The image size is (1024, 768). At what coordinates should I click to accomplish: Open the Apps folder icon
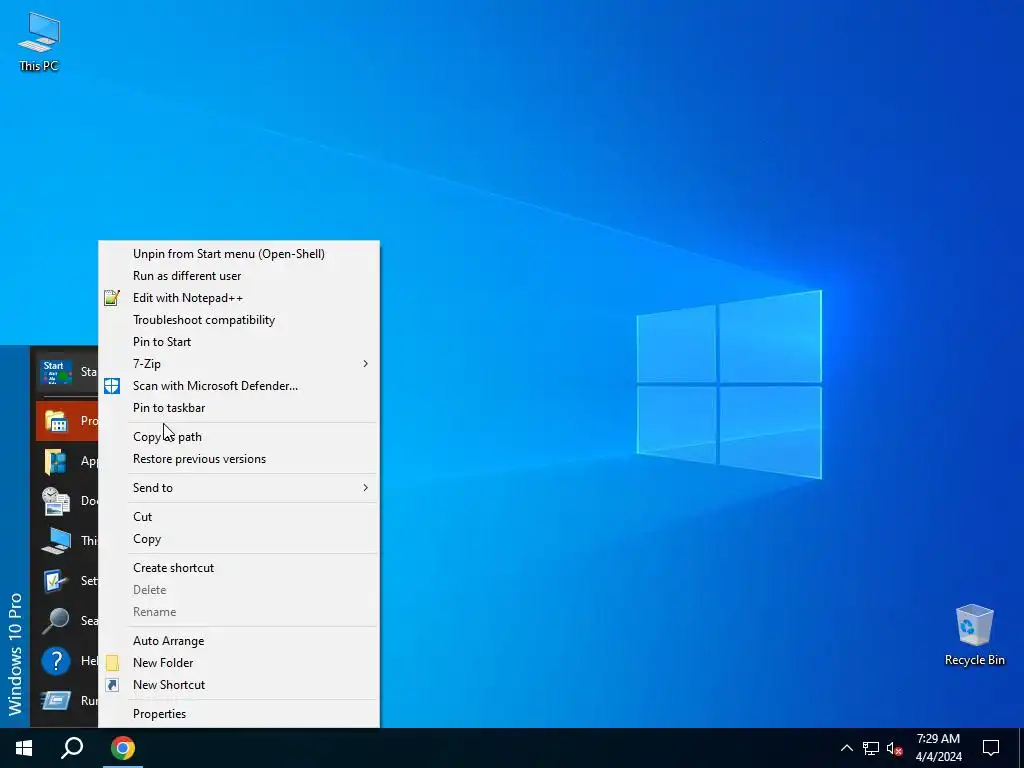pyautogui.click(x=56, y=461)
